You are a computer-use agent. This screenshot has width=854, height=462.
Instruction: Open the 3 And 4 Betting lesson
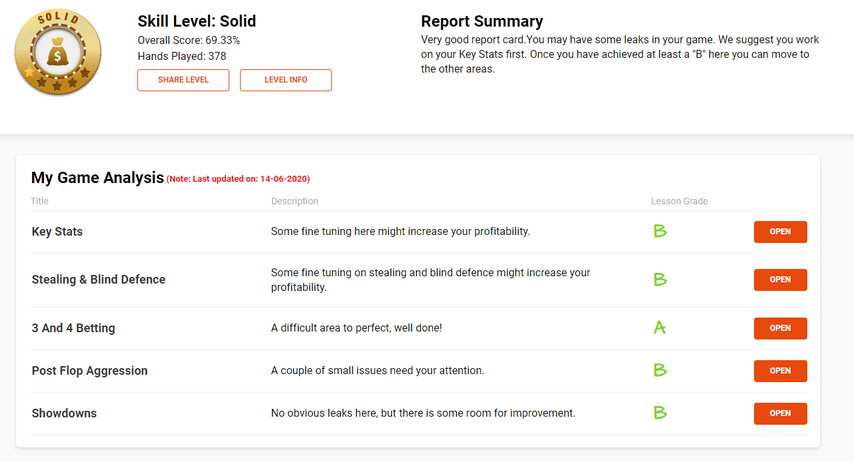coord(780,328)
